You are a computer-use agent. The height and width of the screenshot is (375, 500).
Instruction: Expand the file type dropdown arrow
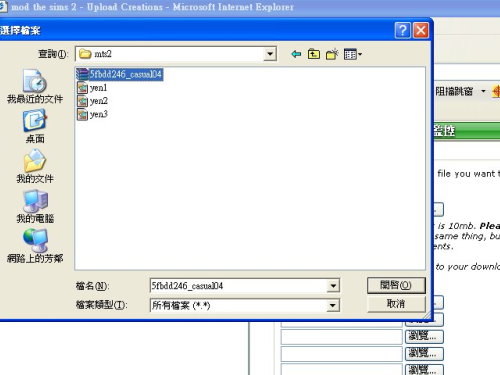333,305
